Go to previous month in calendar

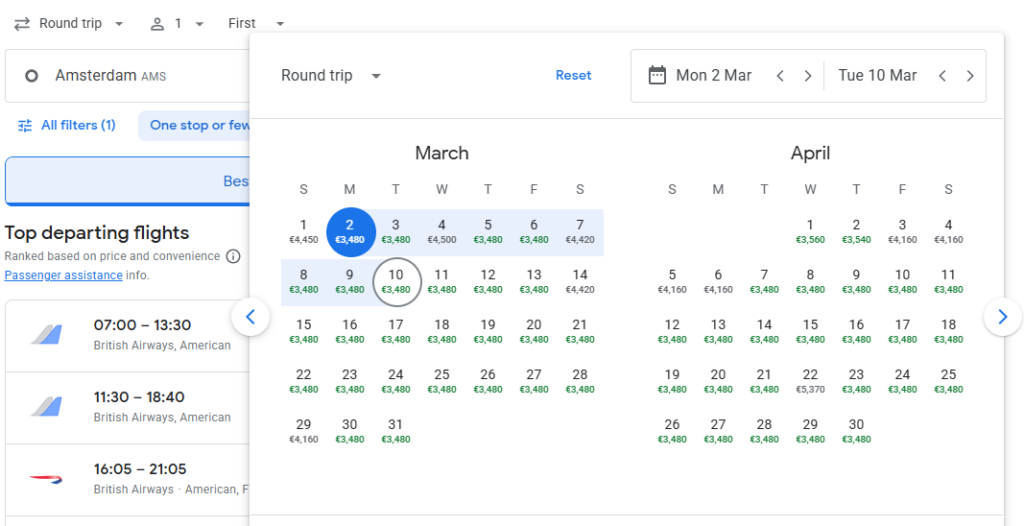[250, 317]
